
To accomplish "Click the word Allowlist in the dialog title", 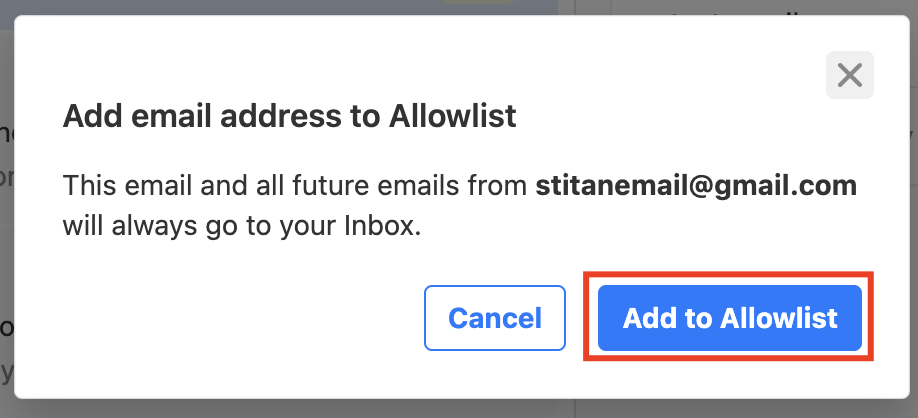I will 453,116.
